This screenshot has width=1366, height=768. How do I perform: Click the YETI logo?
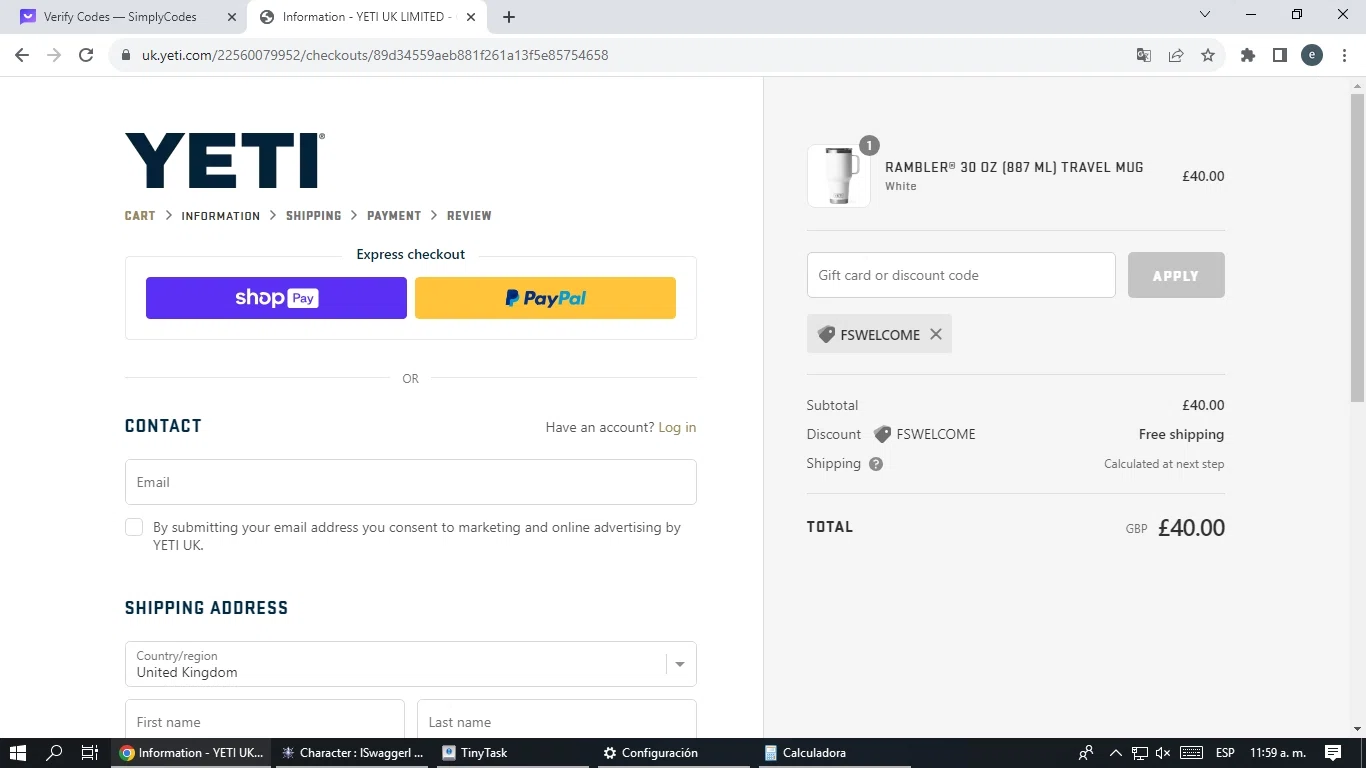pos(225,160)
